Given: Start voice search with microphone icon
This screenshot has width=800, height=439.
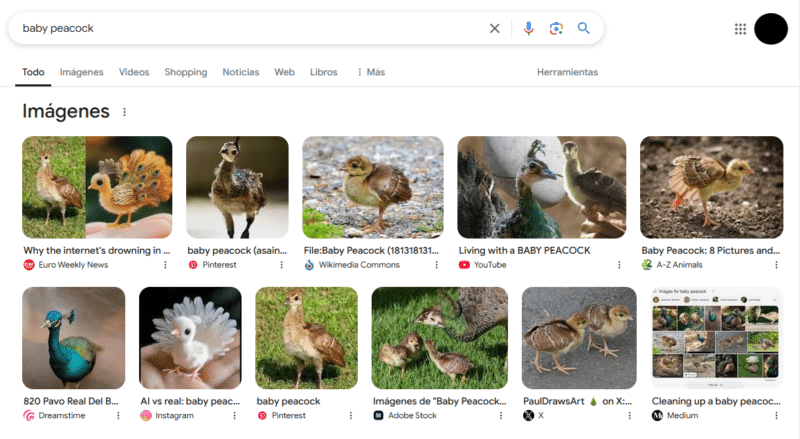Looking at the screenshot, I should pos(529,29).
